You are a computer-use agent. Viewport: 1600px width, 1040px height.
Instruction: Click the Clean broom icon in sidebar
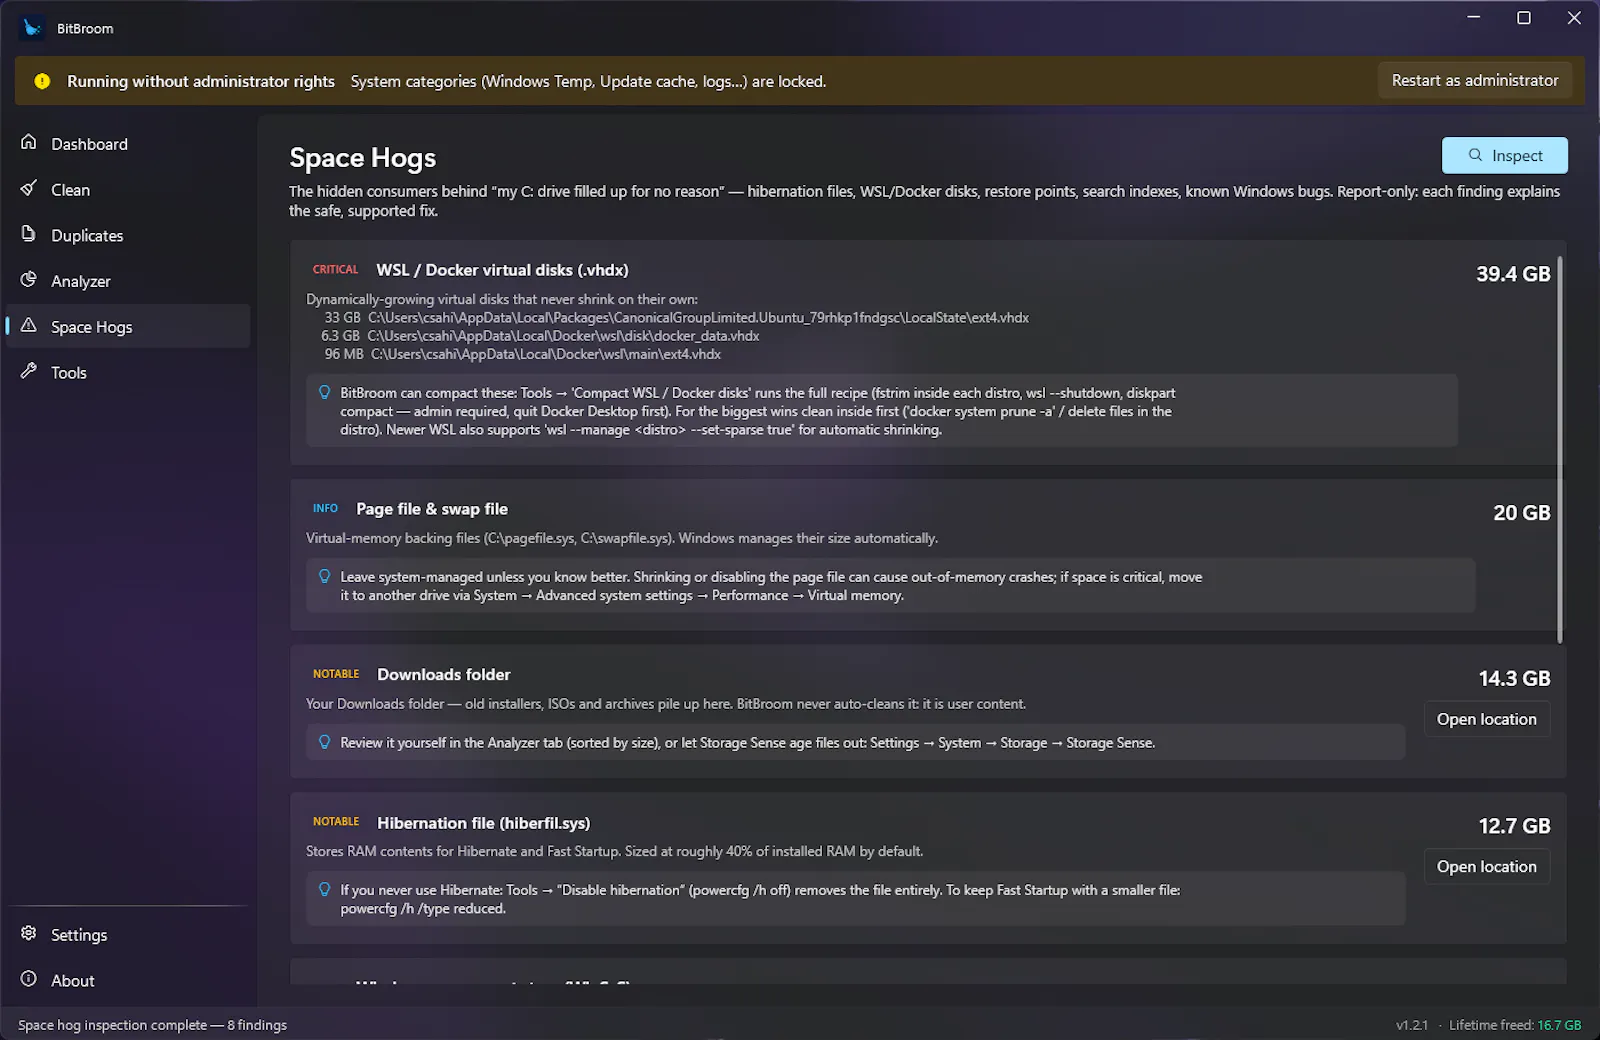(x=29, y=188)
